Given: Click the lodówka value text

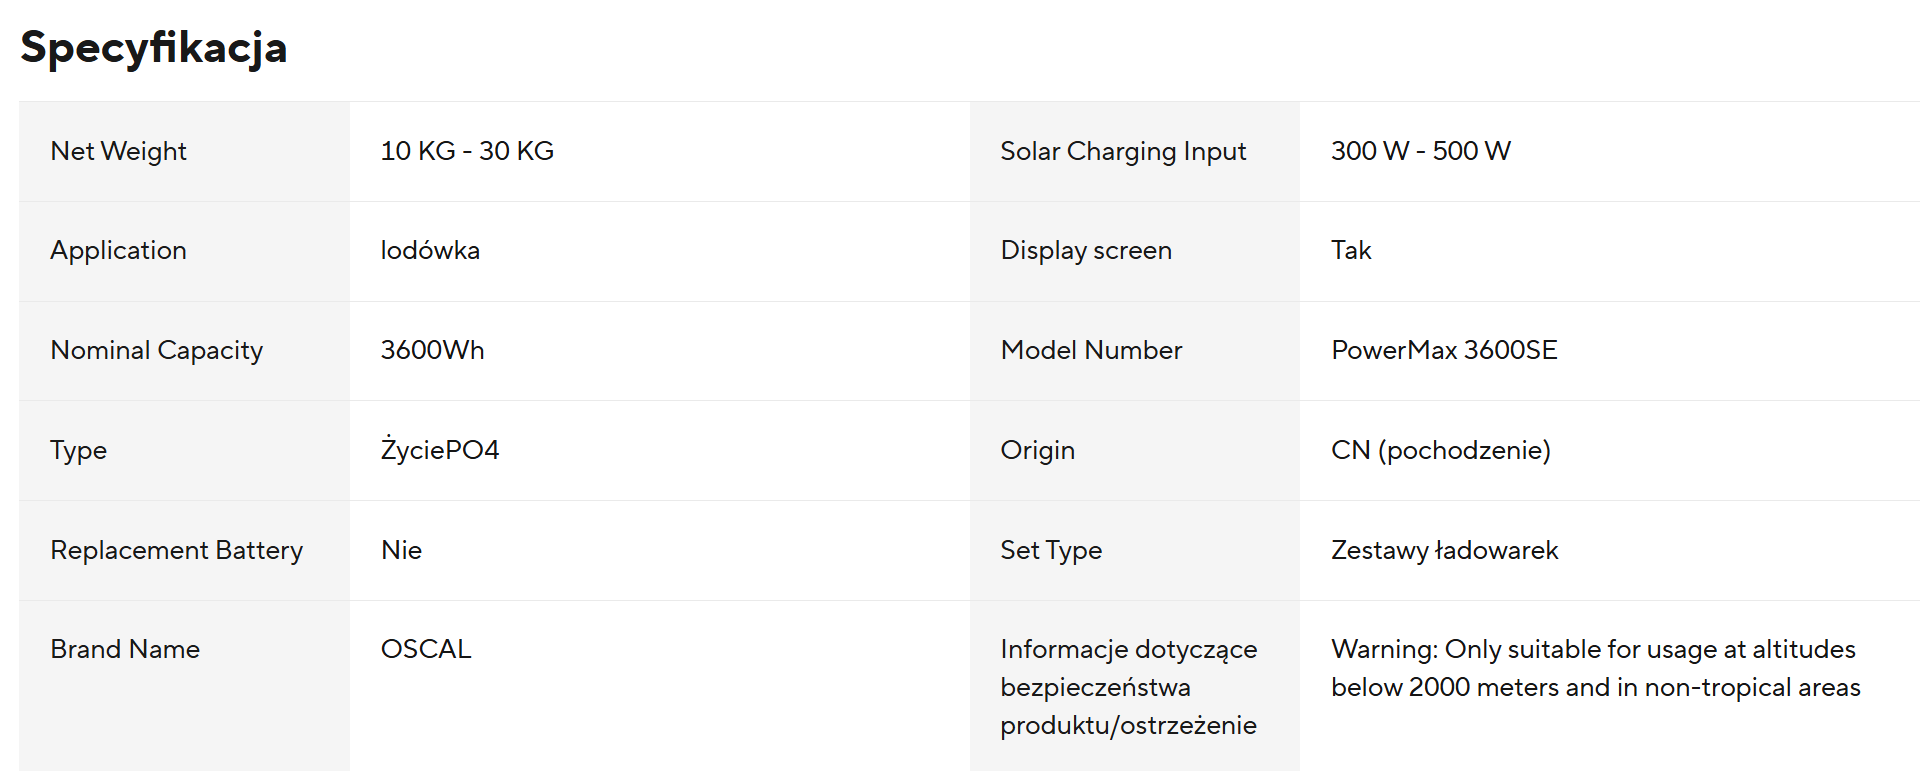Looking at the screenshot, I should pyautogui.click(x=430, y=250).
